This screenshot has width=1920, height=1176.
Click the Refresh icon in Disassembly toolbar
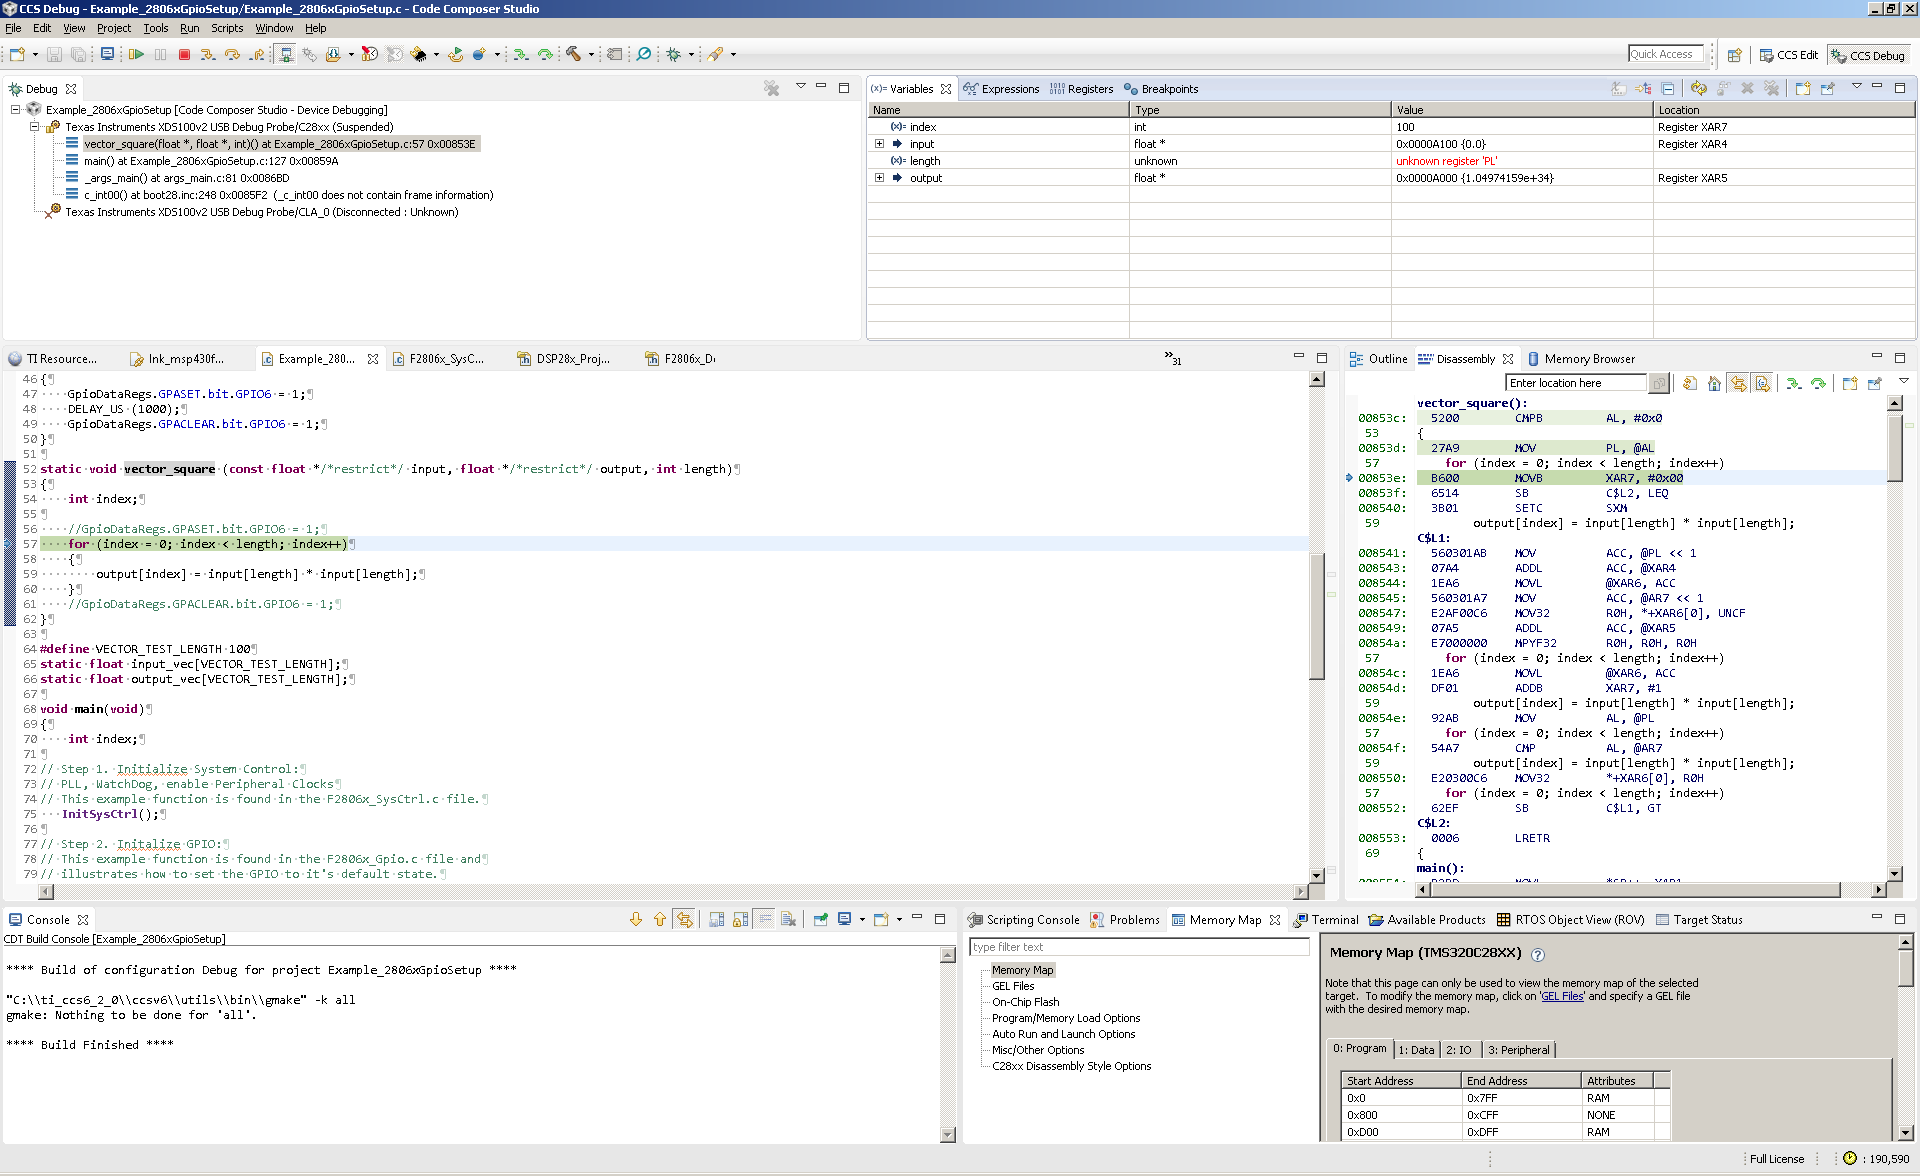tap(1690, 383)
